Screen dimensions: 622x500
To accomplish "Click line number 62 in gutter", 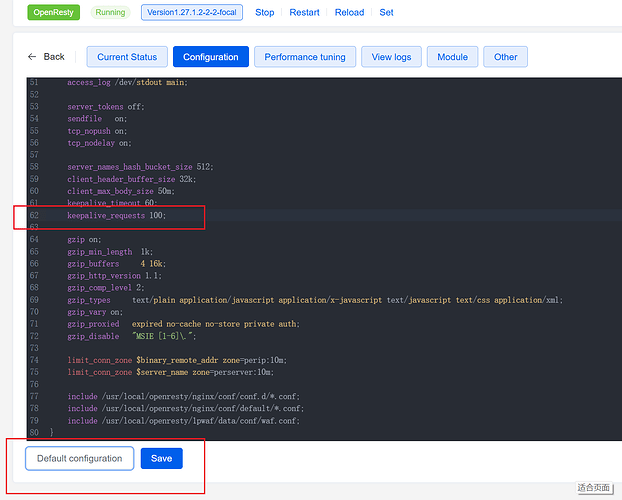I will tap(34, 215).
